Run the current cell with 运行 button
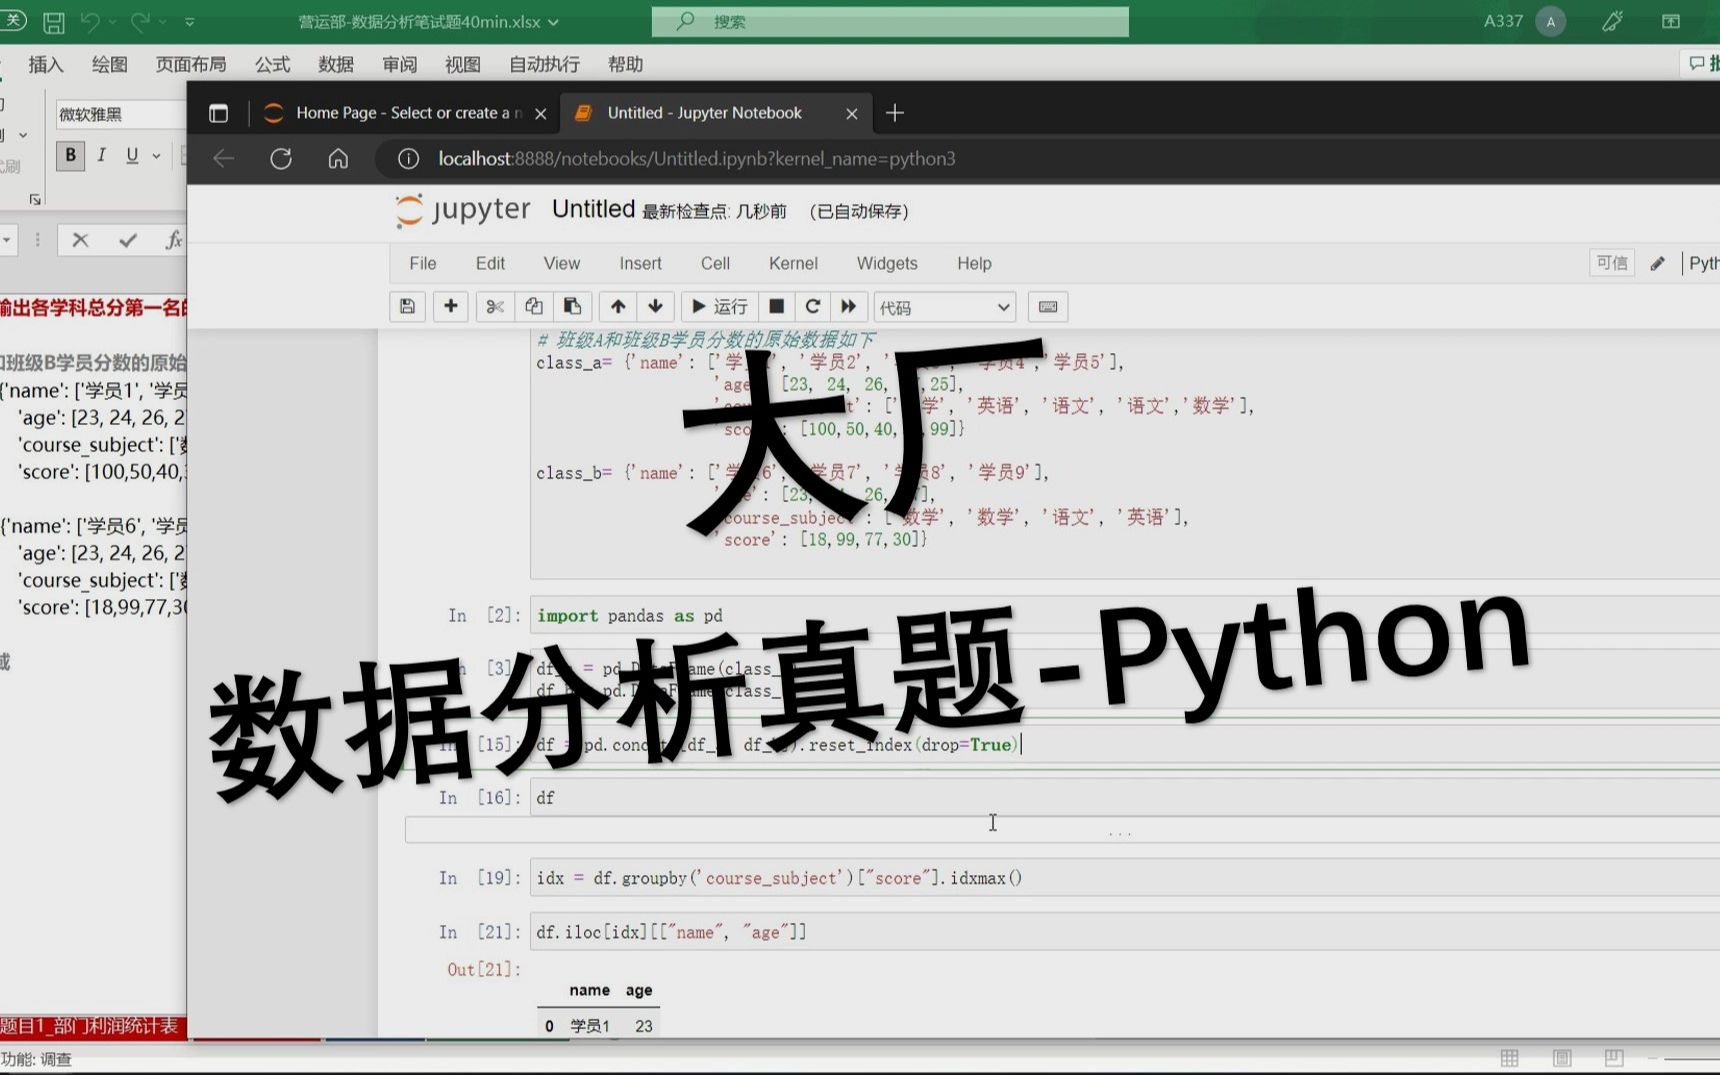The width and height of the screenshot is (1720, 1075). click(719, 307)
